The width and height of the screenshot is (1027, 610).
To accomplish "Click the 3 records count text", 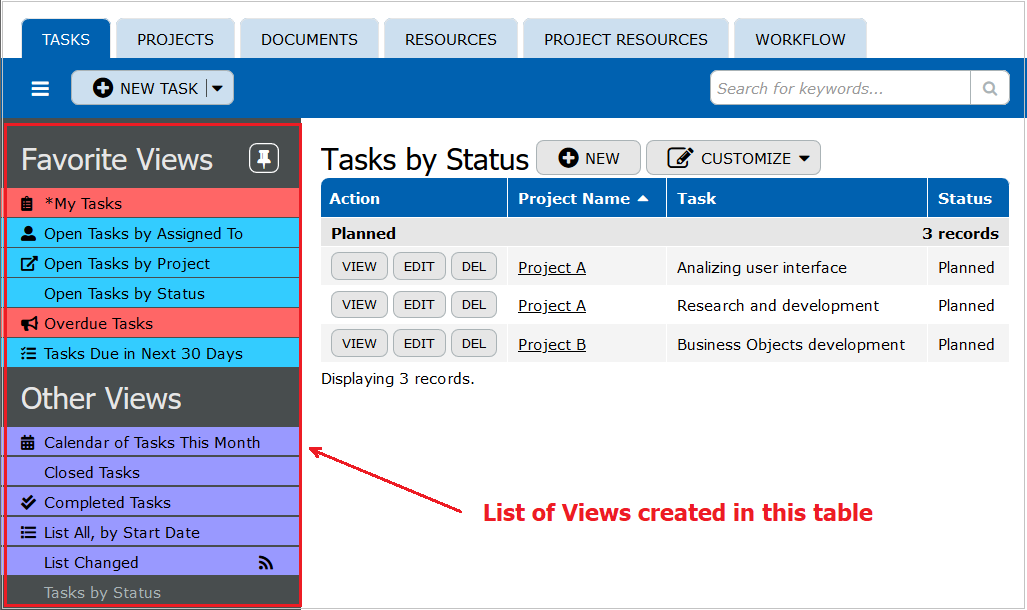I will click(960, 233).
